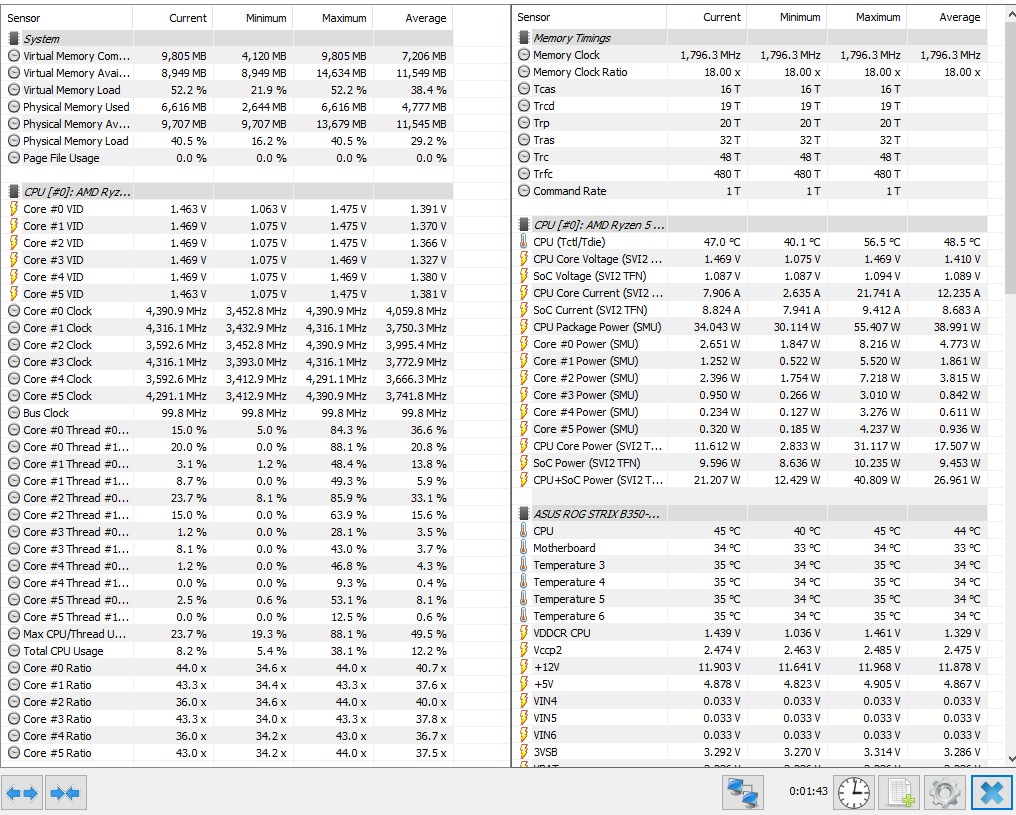
Task: Select the Memory Clock sensor row
Action: click(750, 55)
